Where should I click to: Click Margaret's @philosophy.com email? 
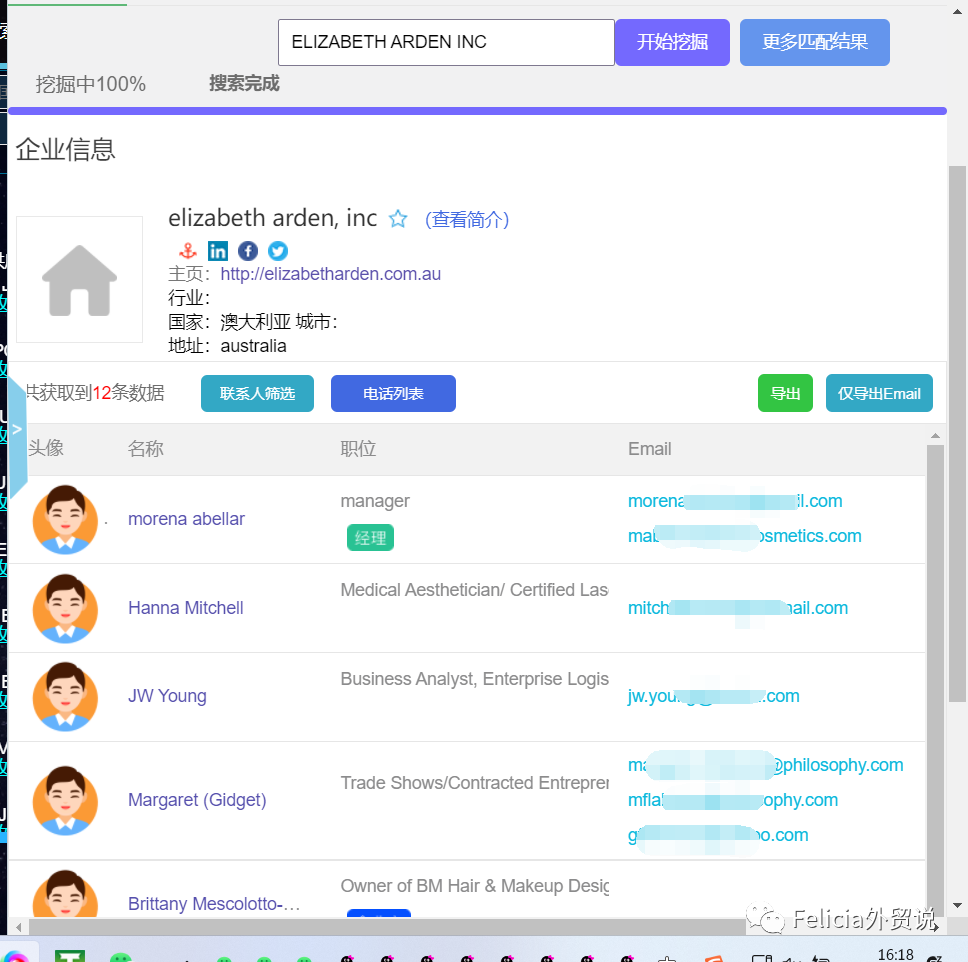pos(766,765)
